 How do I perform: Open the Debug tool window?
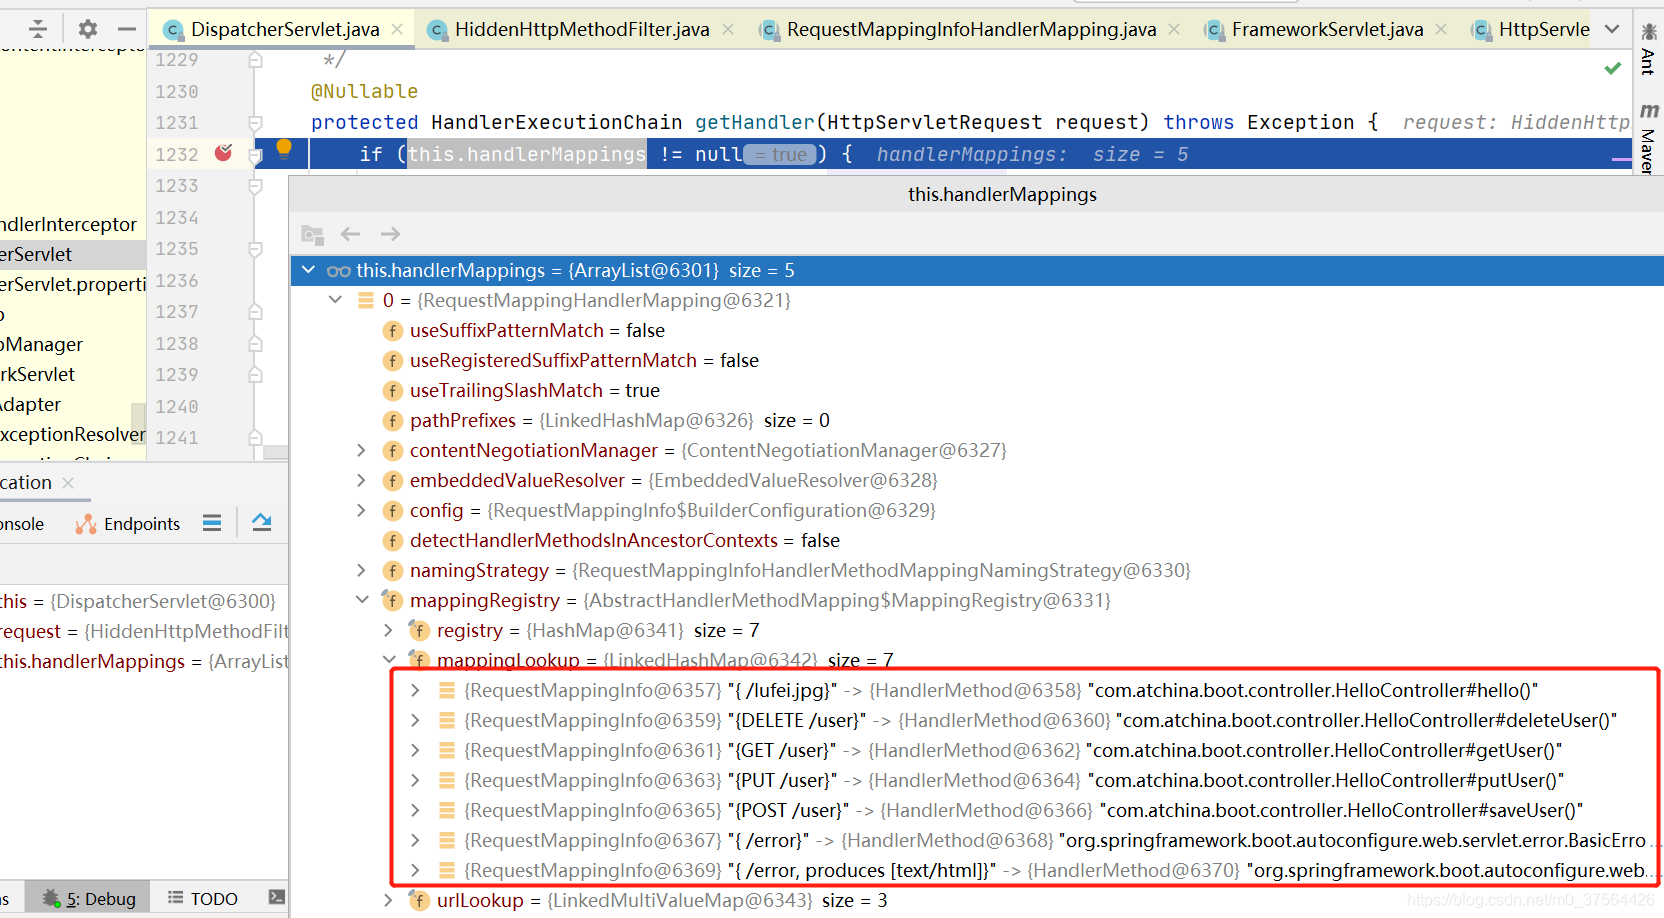point(89,898)
